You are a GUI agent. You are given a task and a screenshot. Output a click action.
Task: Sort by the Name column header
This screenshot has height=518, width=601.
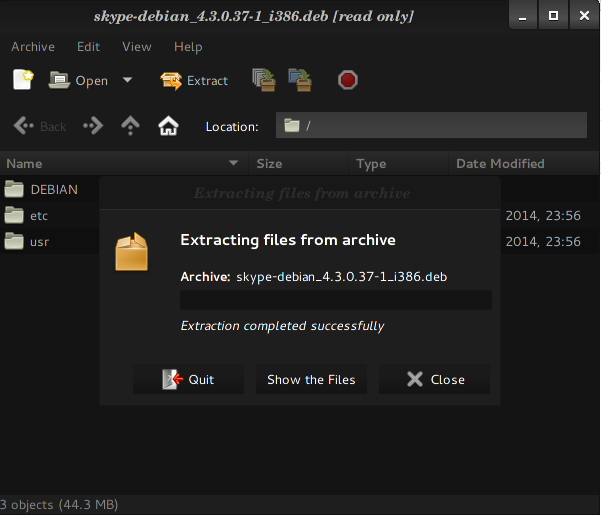click(x=123, y=164)
